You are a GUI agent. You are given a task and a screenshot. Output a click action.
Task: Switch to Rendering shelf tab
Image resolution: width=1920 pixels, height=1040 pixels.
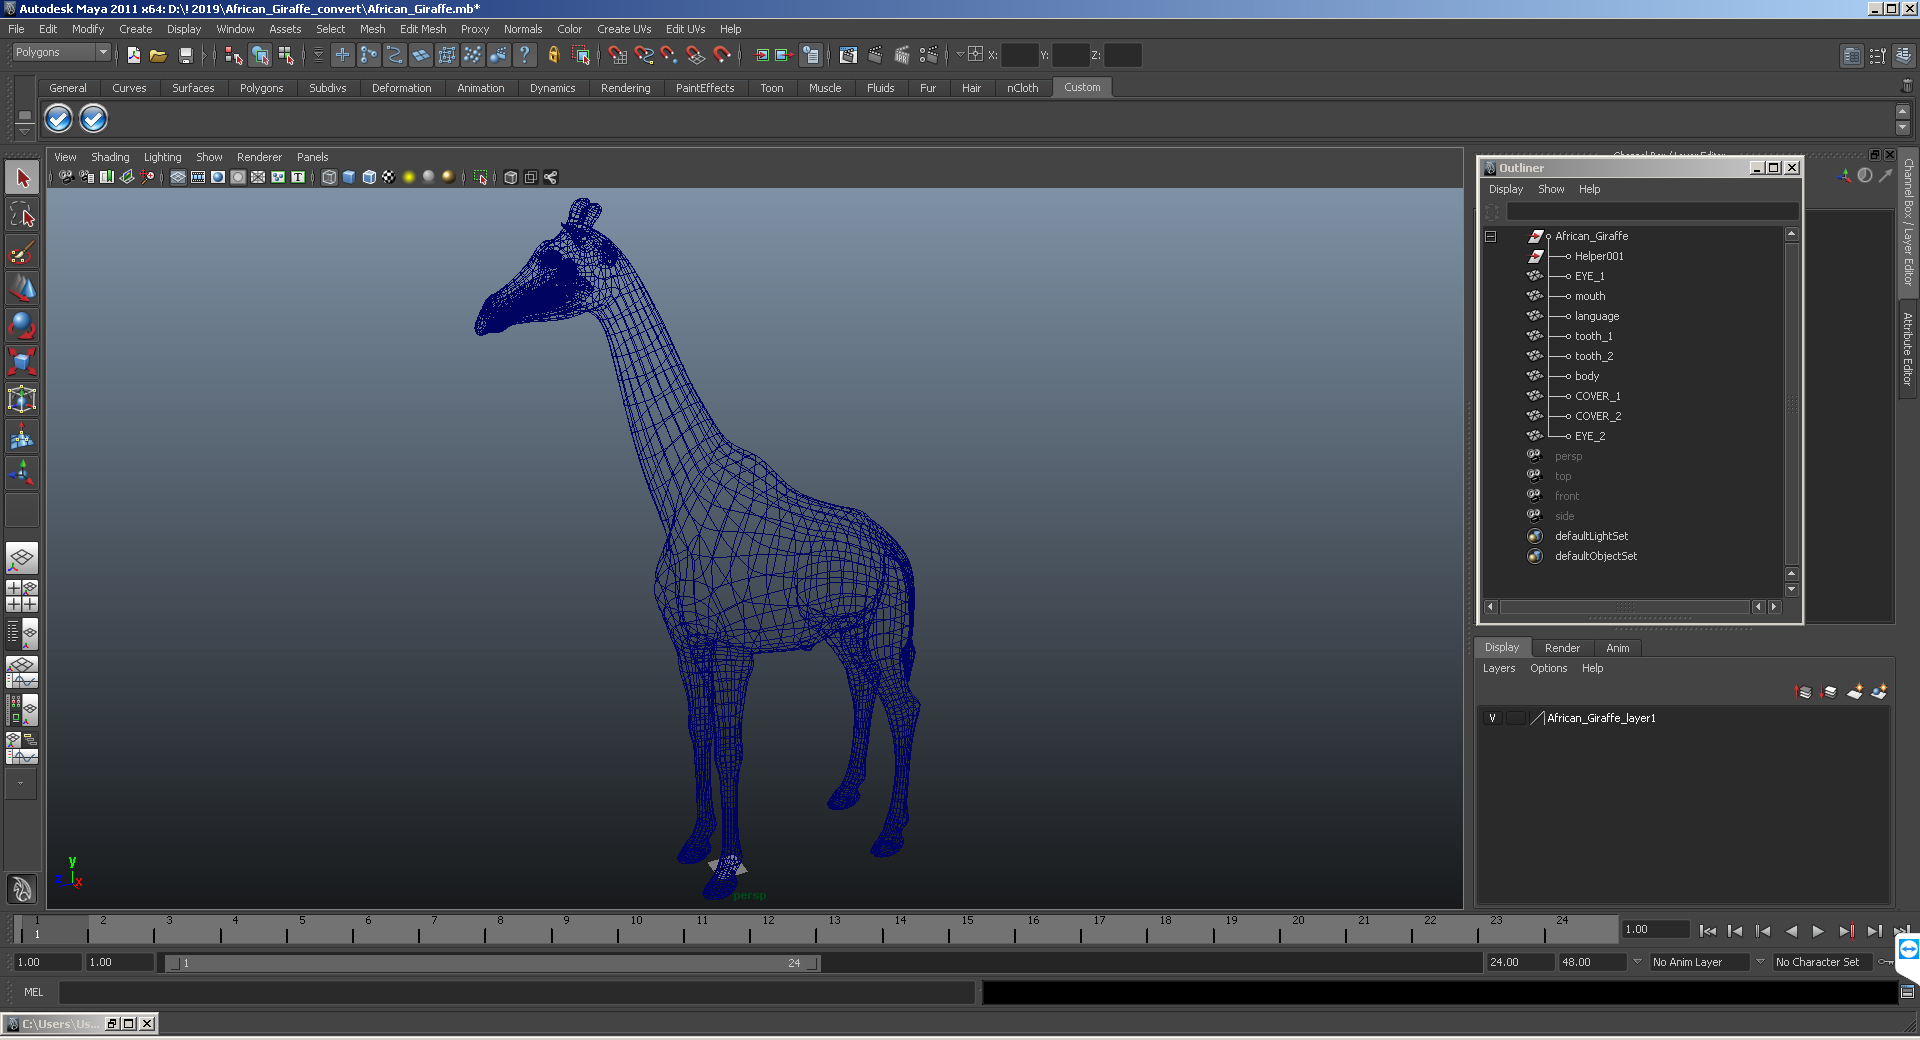point(625,88)
